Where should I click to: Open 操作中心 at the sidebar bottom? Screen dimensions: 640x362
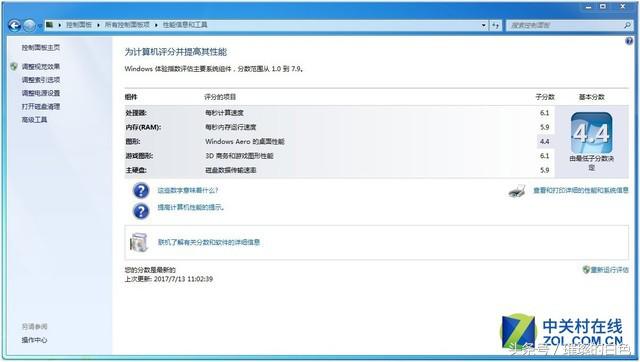(x=34, y=340)
